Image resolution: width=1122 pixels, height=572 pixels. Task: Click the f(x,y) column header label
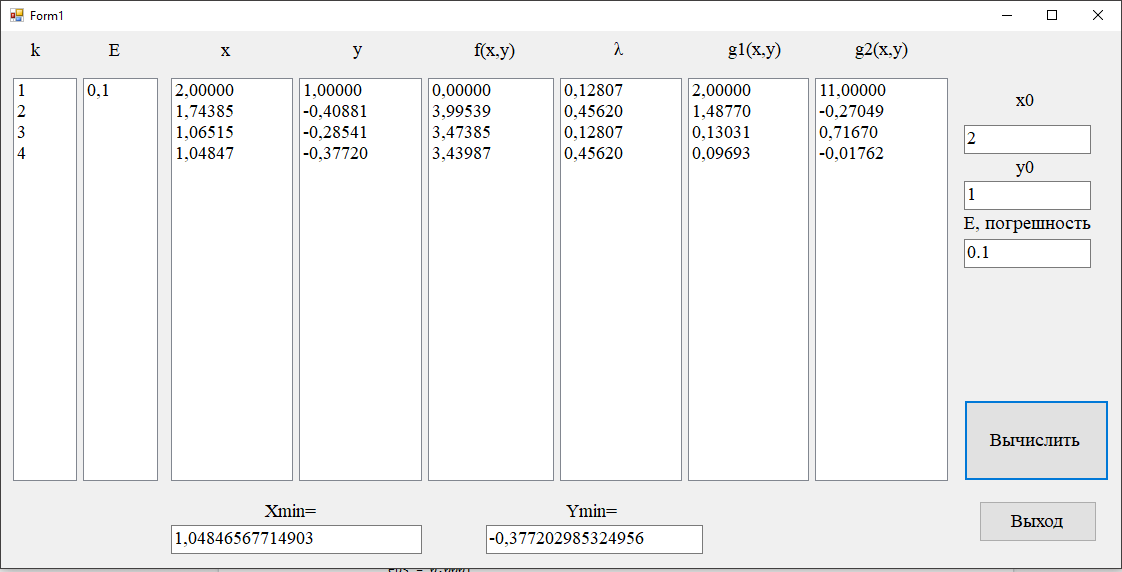pos(494,50)
